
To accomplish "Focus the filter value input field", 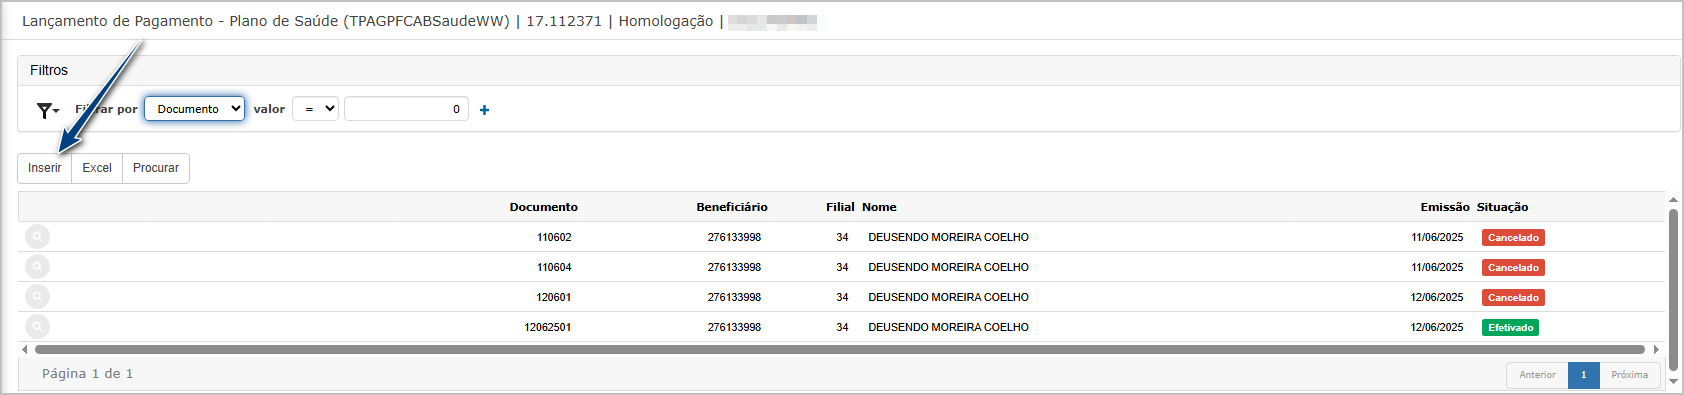I will click(x=406, y=109).
